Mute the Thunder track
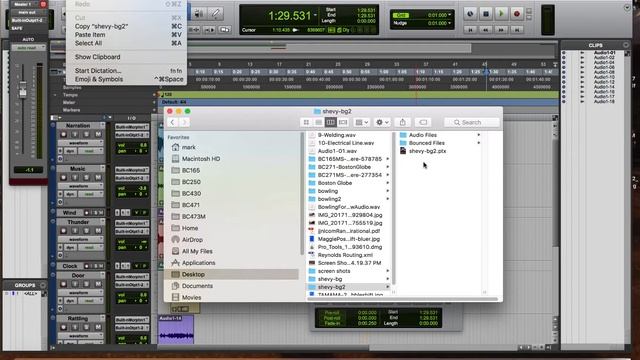The height and width of the screenshot is (360, 640). pyautogui.click(x=98, y=231)
